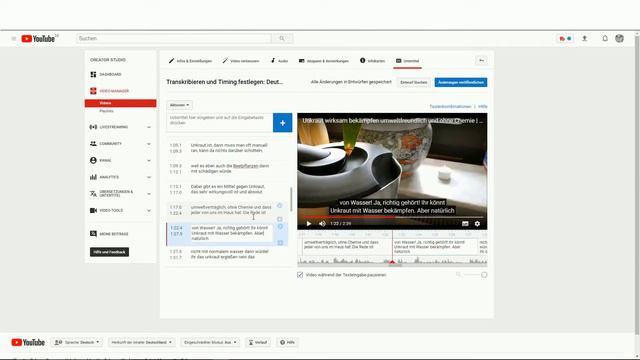
Task: Expand the Übersetzungen & Untertitel section
Action: pyautogui.click(x=149, y=193)
